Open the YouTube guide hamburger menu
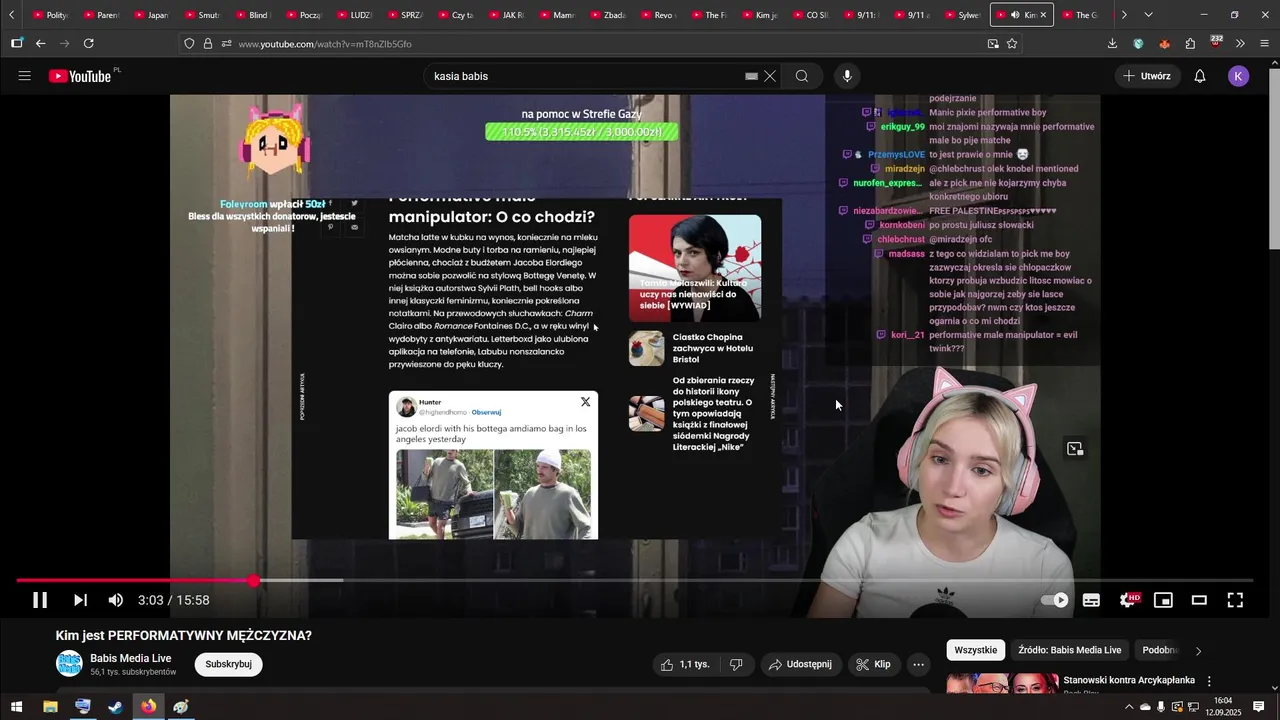The height and width of the screenshot is (720, 1280). [x=25, y=76]
